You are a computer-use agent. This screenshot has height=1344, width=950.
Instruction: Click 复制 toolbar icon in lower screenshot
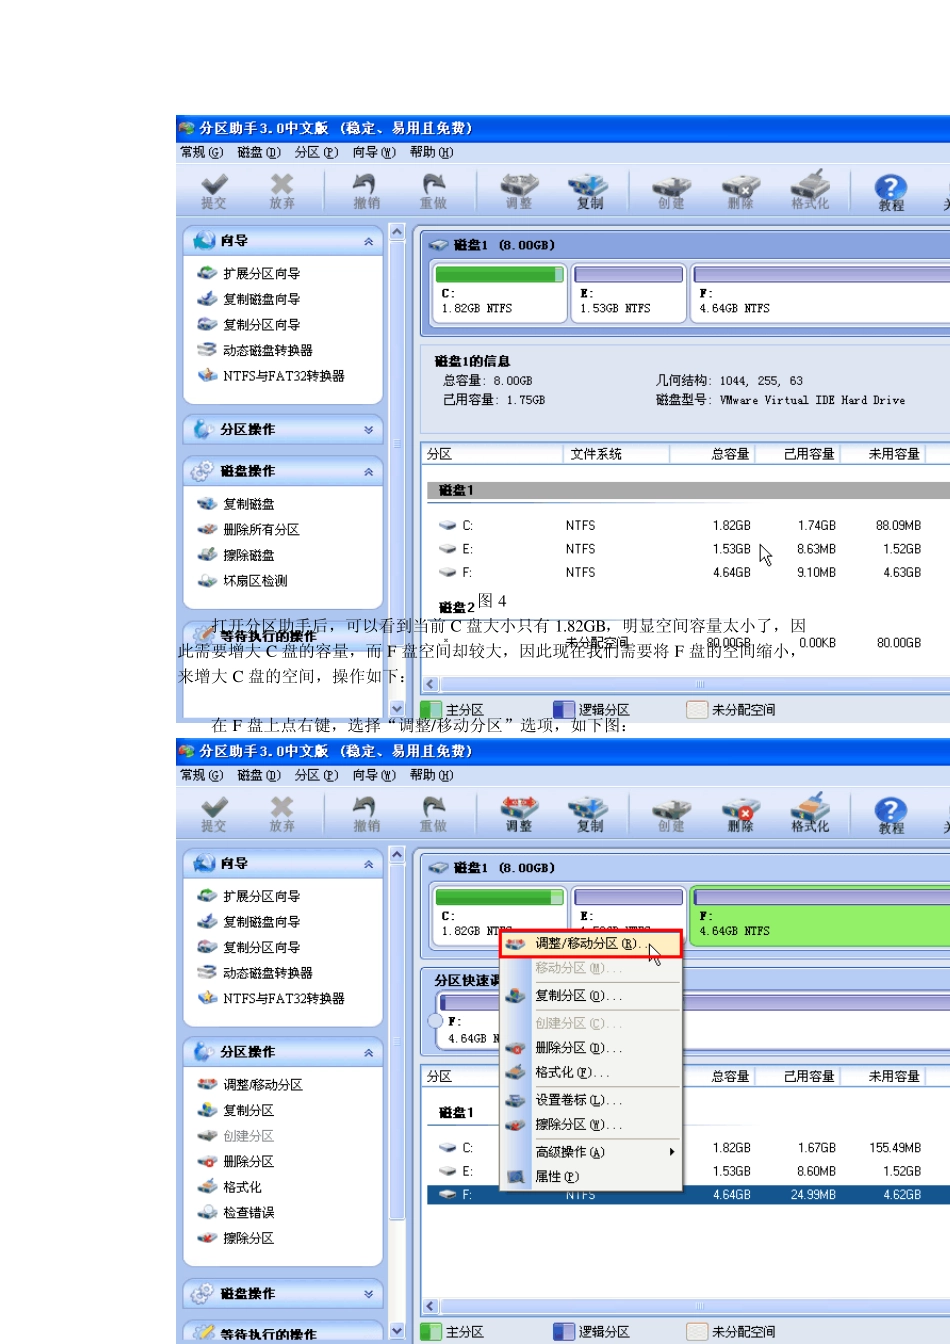point(589,815)
